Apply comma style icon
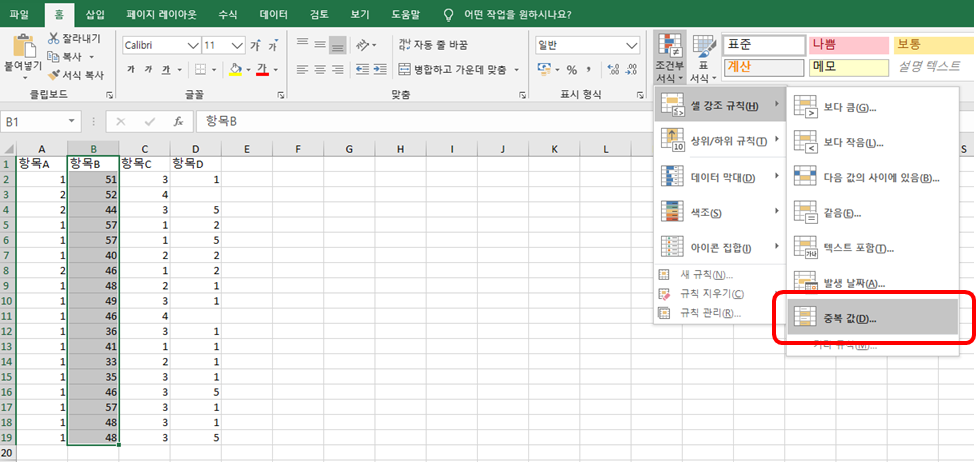The height and width of the screenshot is (462, 976). click(x=588, y=70)
